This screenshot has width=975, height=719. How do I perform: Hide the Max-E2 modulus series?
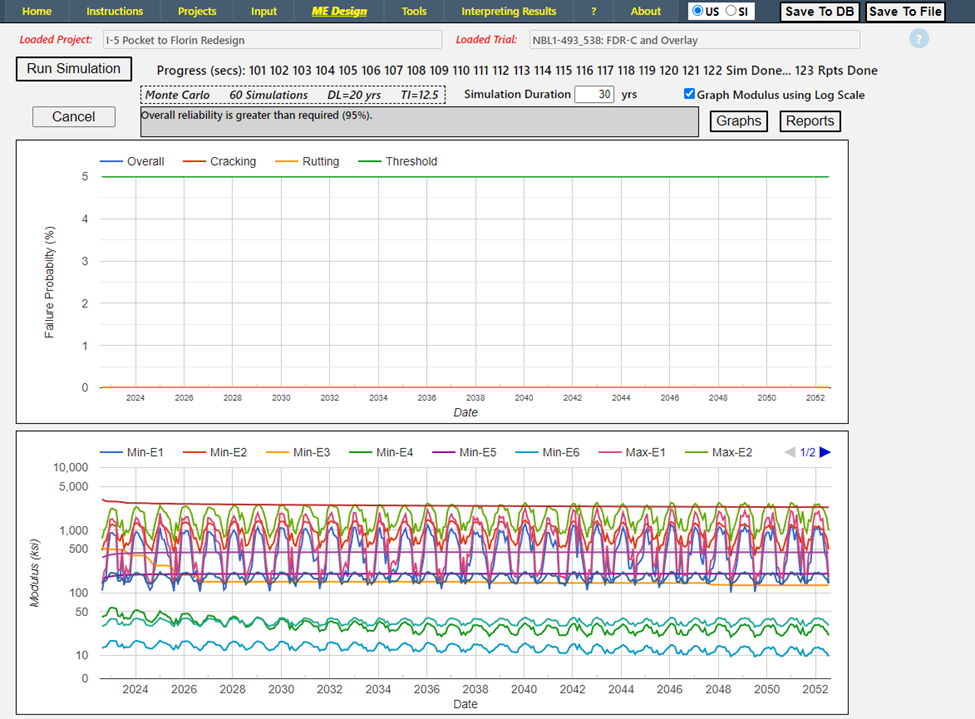pyautogui.click(x=732, y=452)
